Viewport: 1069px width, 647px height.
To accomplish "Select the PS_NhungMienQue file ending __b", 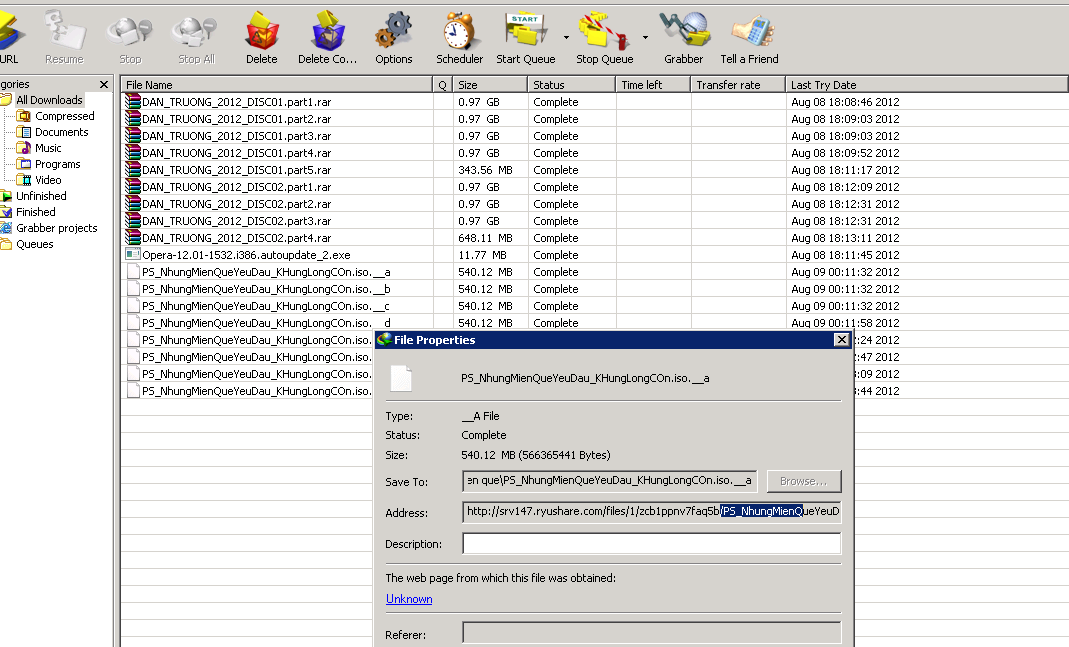I will coord(266,290).
